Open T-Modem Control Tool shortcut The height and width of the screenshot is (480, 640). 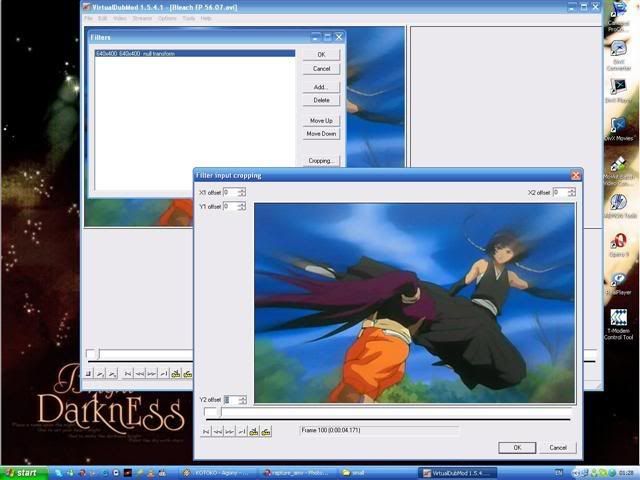tap(619, 325)
